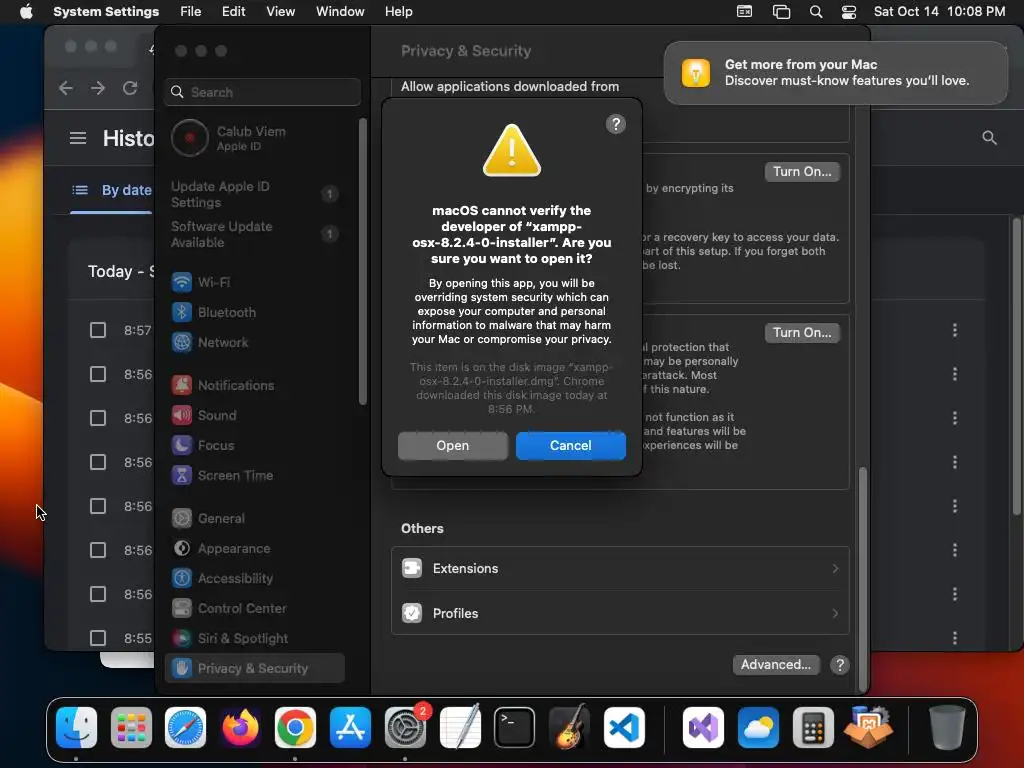Open Google Chrome from the Dock

tap(295, 727)
